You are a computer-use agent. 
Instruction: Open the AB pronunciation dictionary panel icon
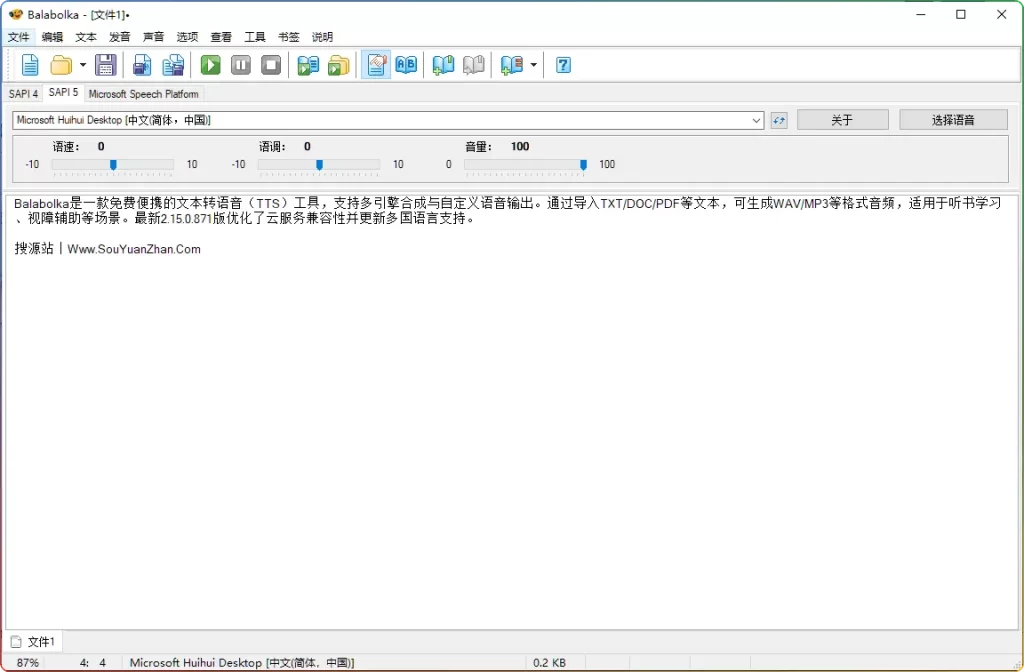click(x=406, y=65)
